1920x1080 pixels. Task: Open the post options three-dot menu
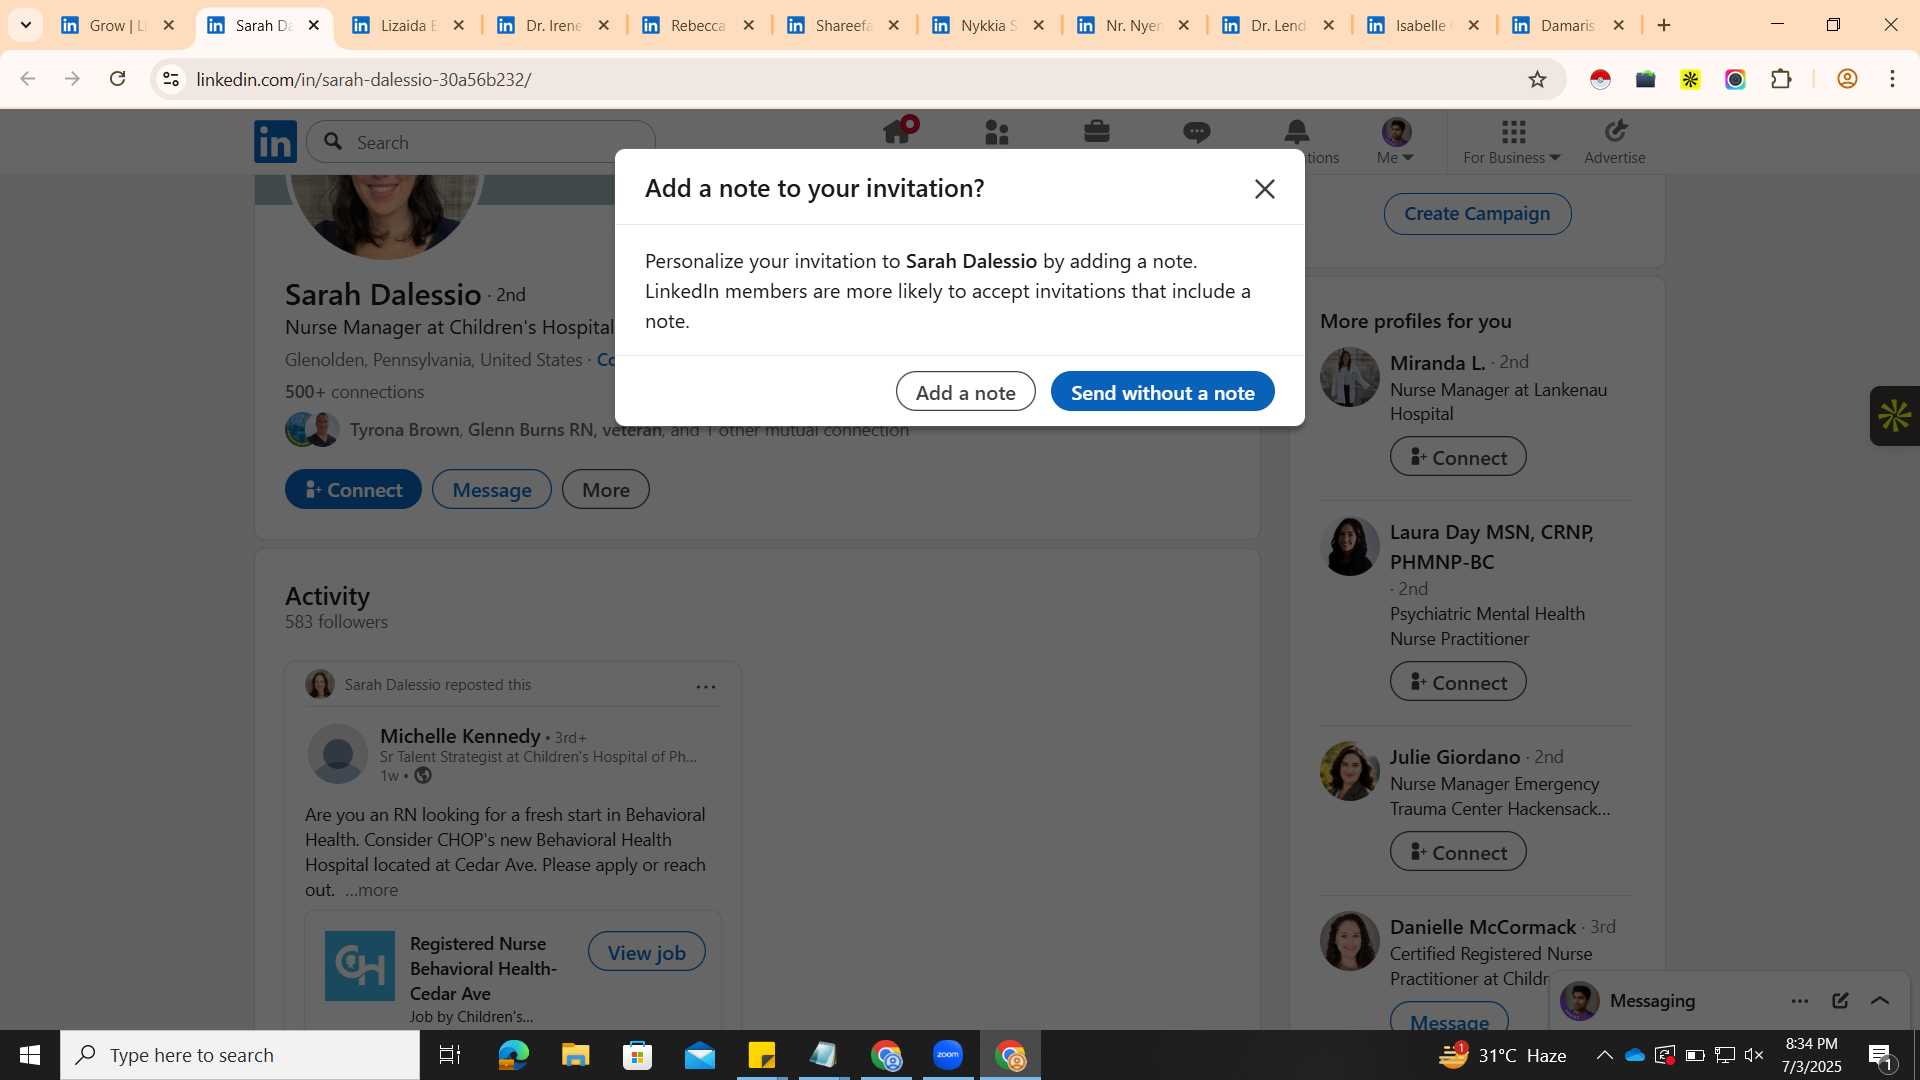(x=706, y=687)
